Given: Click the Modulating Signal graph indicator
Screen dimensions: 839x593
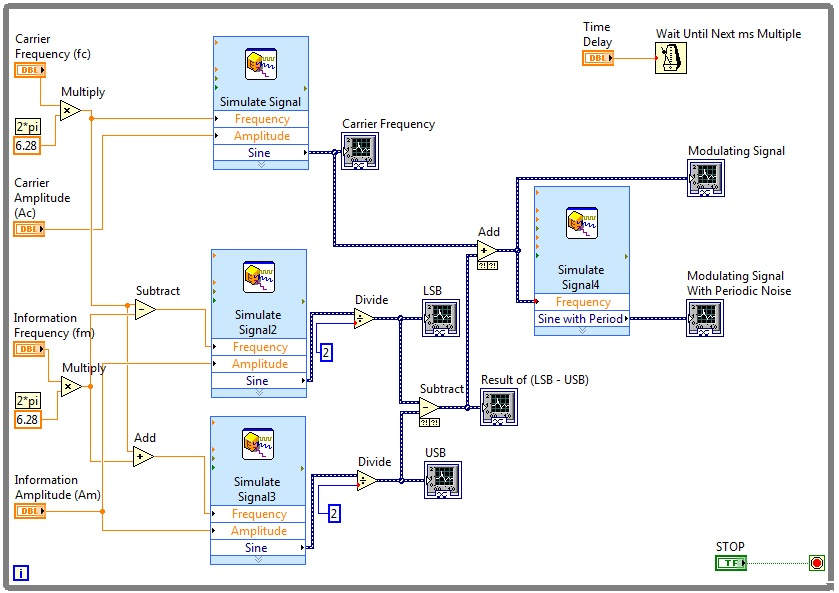Looking at the screenshot, I should click(x=705, y=179).
